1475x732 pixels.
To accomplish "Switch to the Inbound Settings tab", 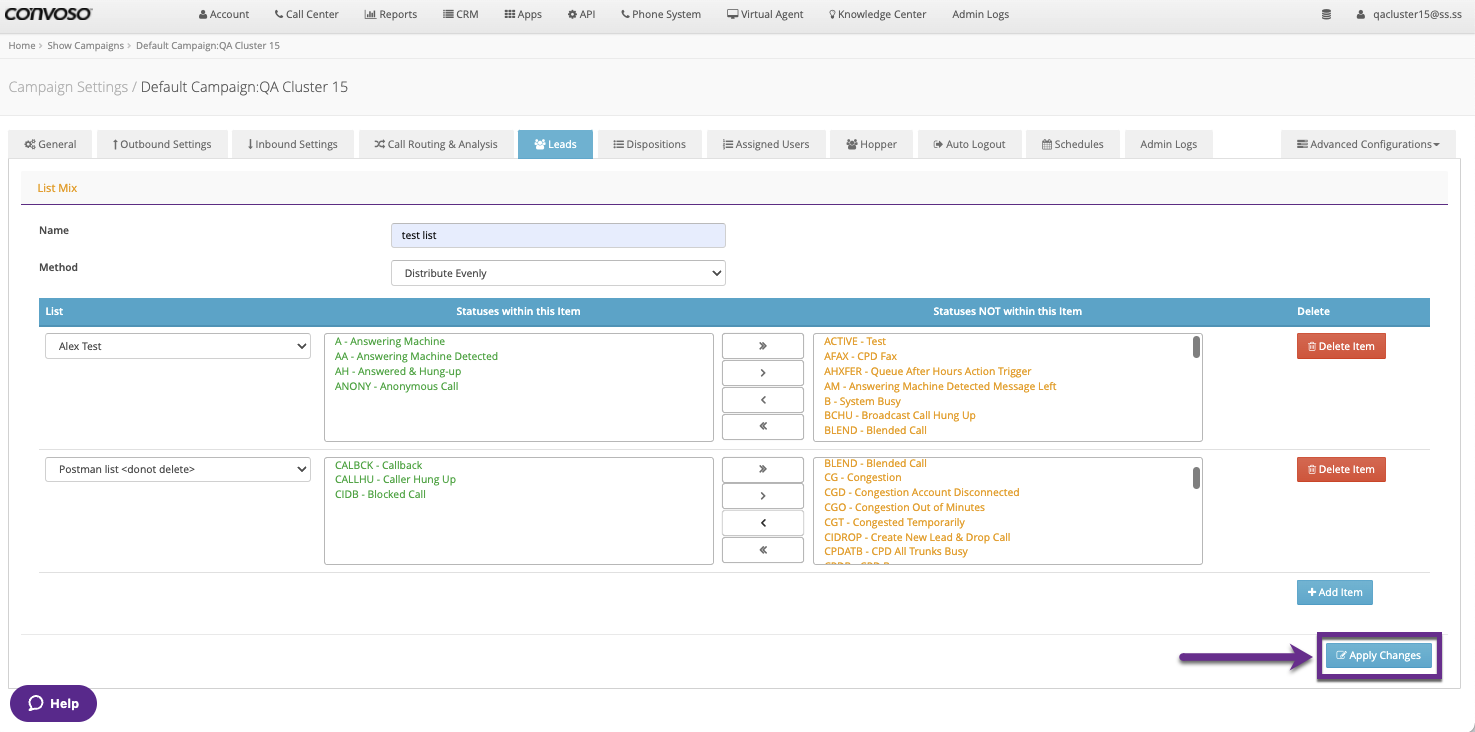I will click(x=292, y=144).
